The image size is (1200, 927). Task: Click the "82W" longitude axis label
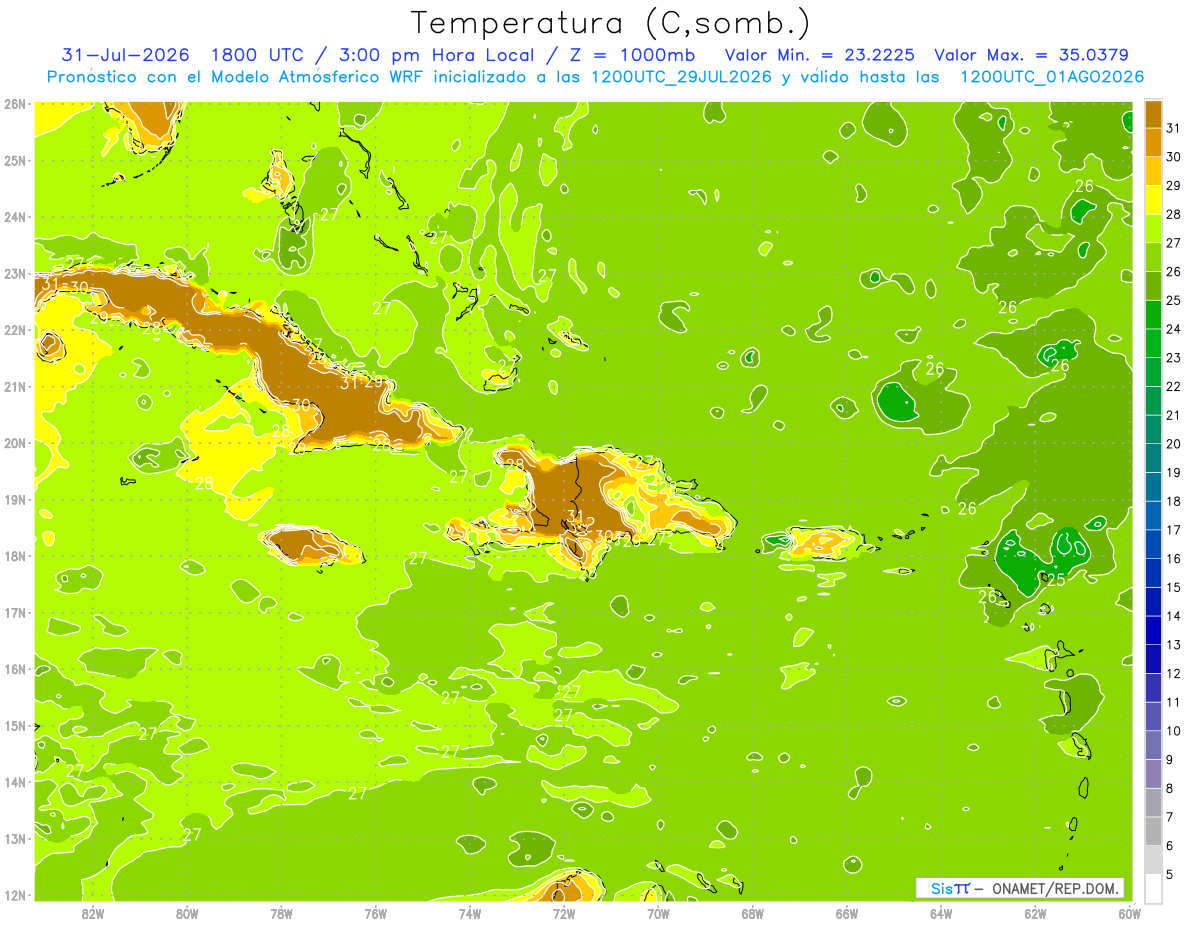pyautogui.click(x=92, y=913)
